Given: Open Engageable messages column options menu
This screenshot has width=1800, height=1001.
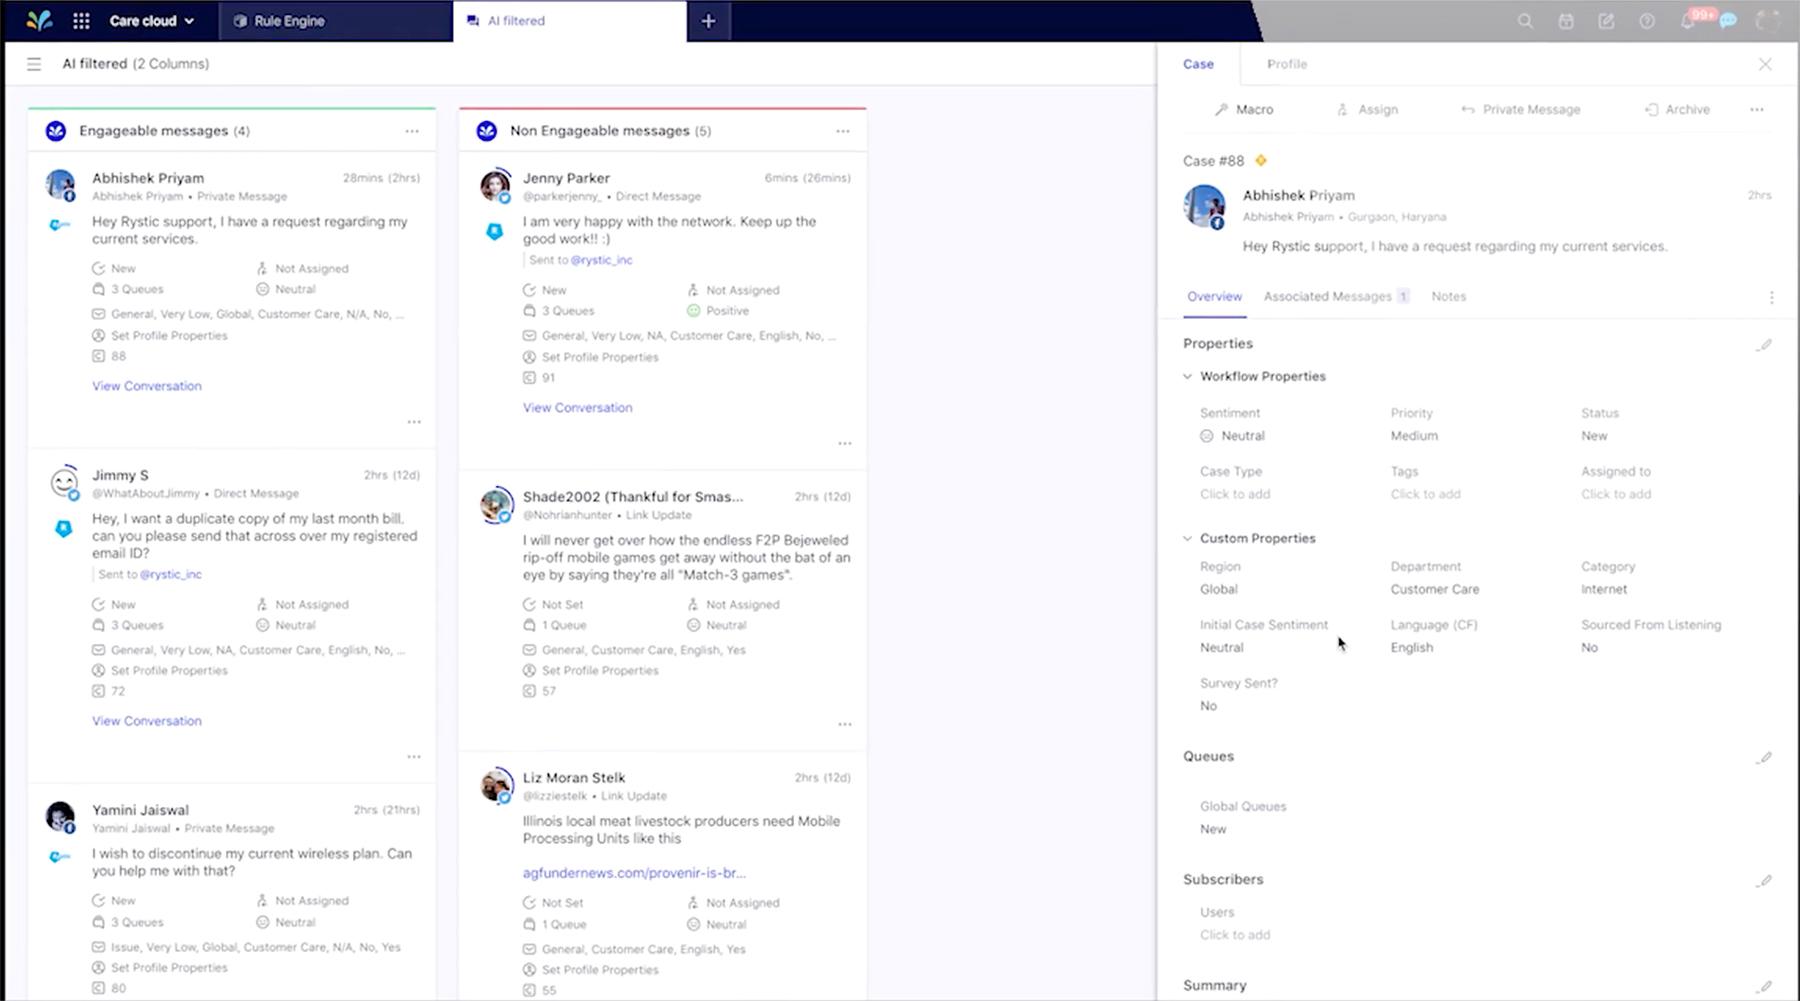Looking at the screenshot, I should (413, 130).
